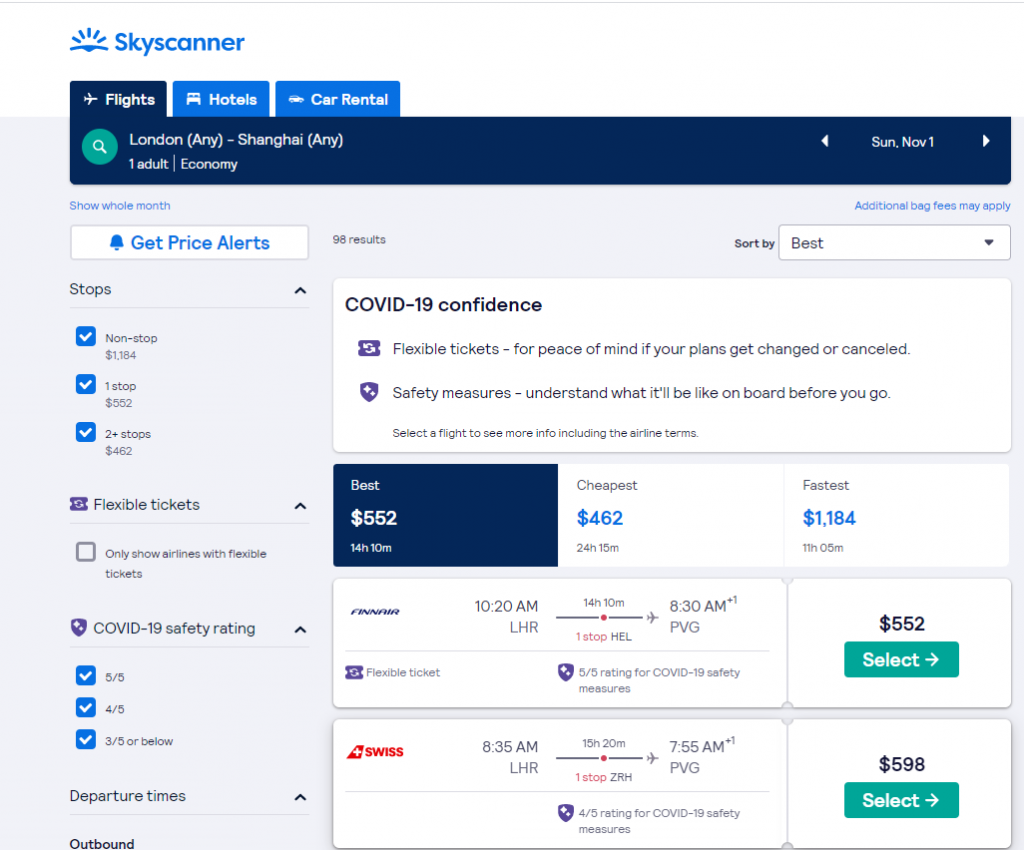Click the Finnair airline logo

coord(375,612)
